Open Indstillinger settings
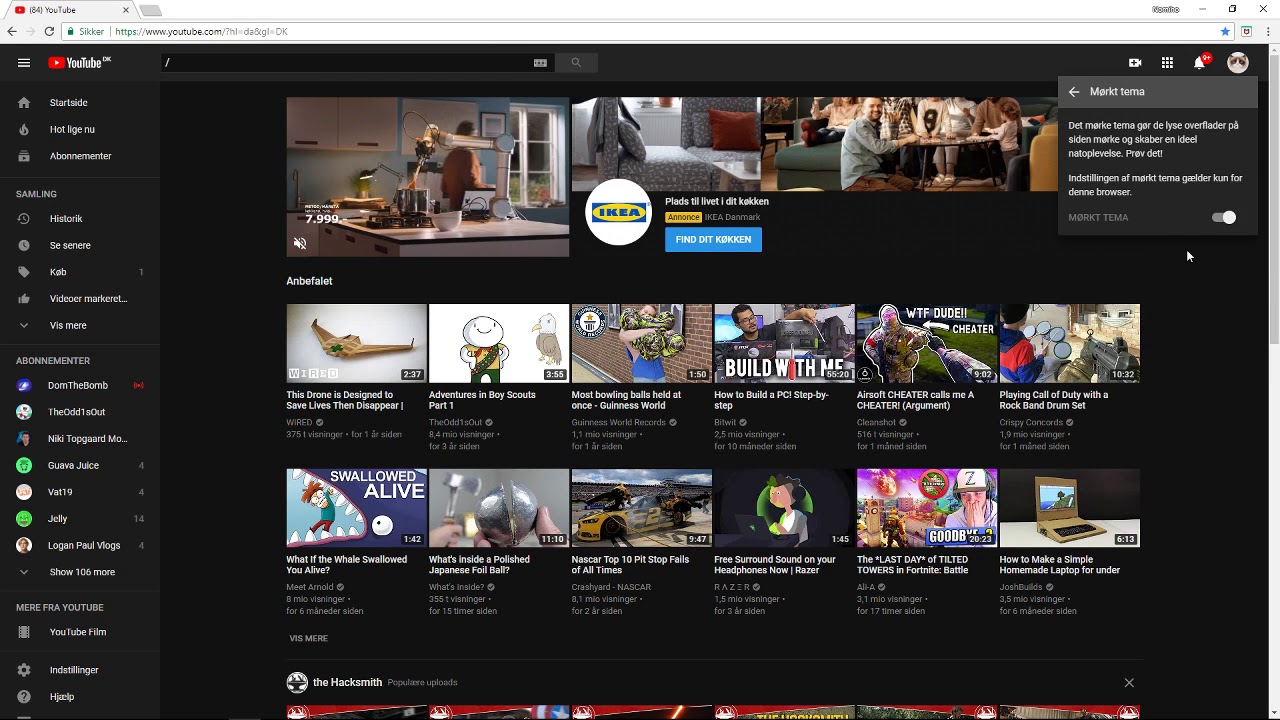The width and height of the screenshot is (1280, 720). [80, 670]
